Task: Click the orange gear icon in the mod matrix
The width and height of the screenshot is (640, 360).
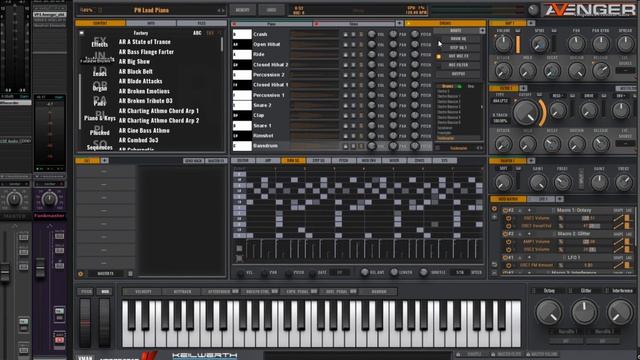Action: [x=494, y=209]
